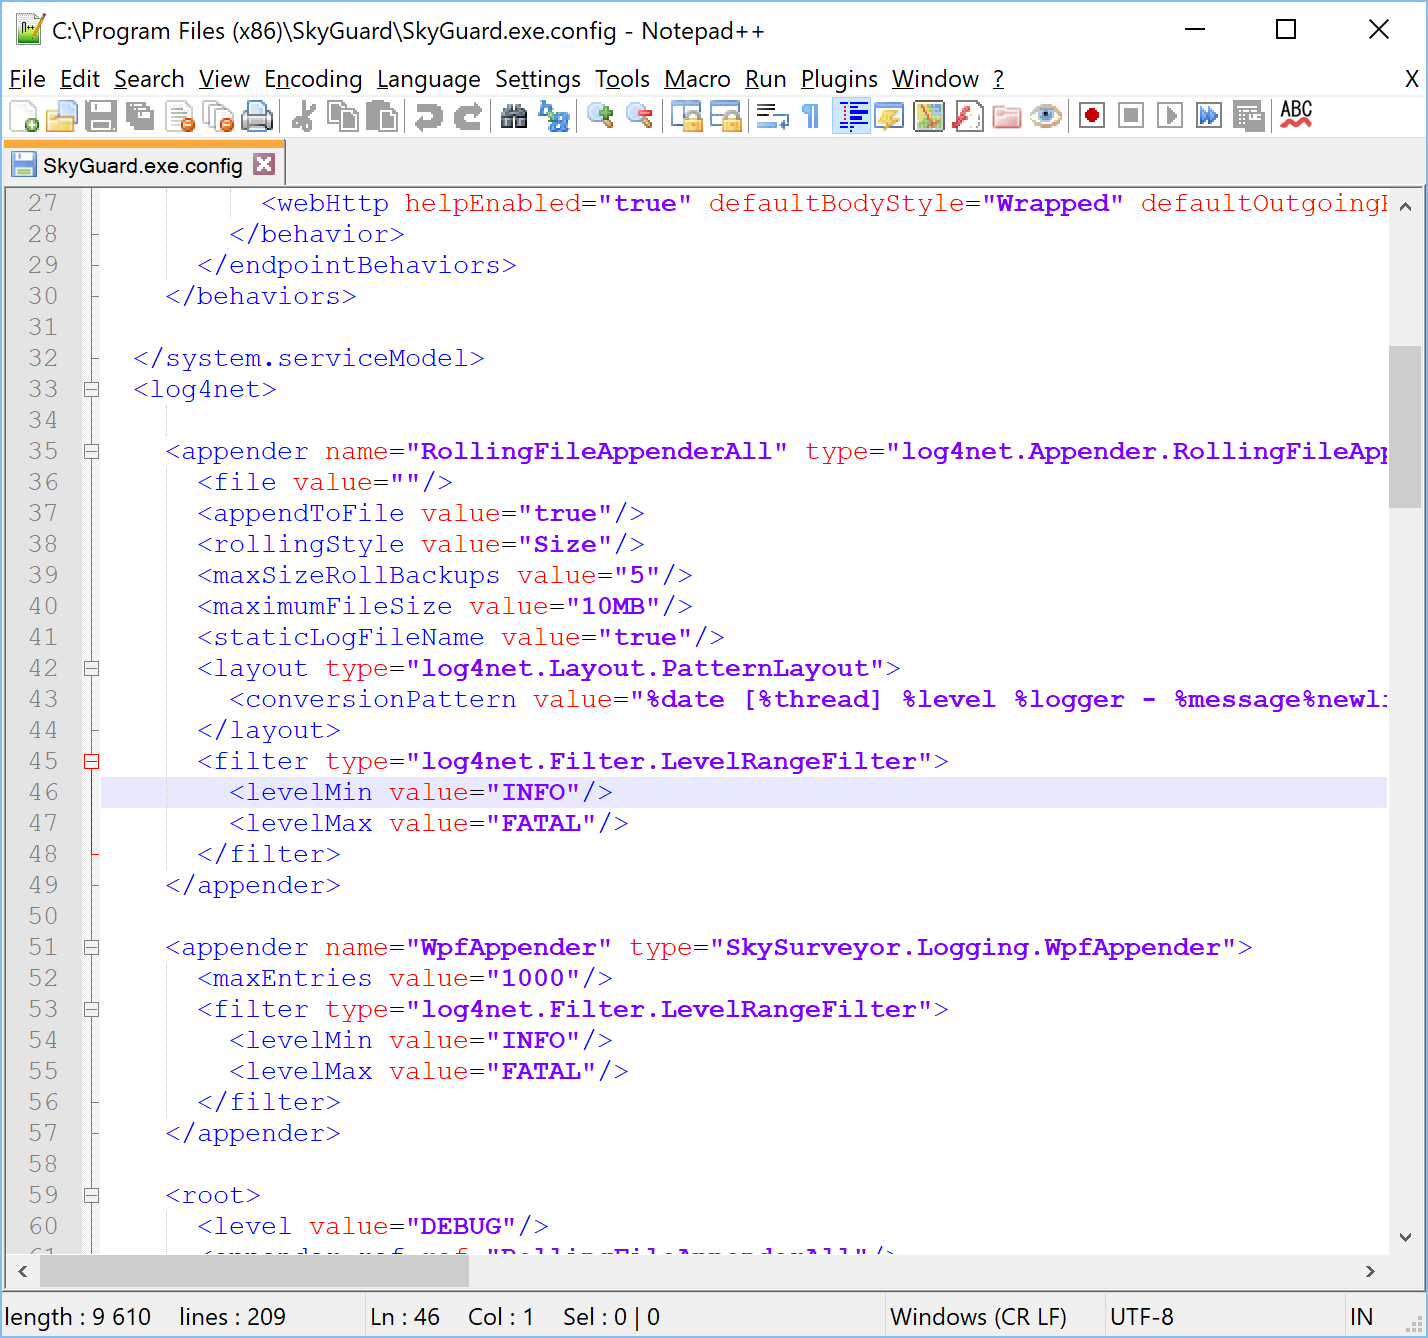Viewport: 1428px width, 1338px height.
Task: Open the Tools menu
Action: 622,79
